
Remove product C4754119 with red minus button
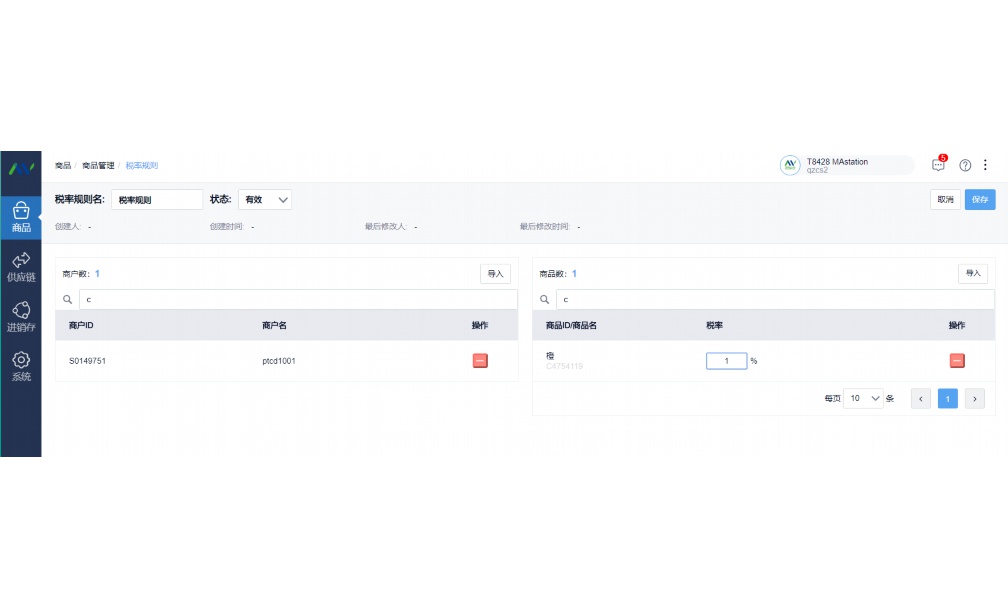coord(957,361)
